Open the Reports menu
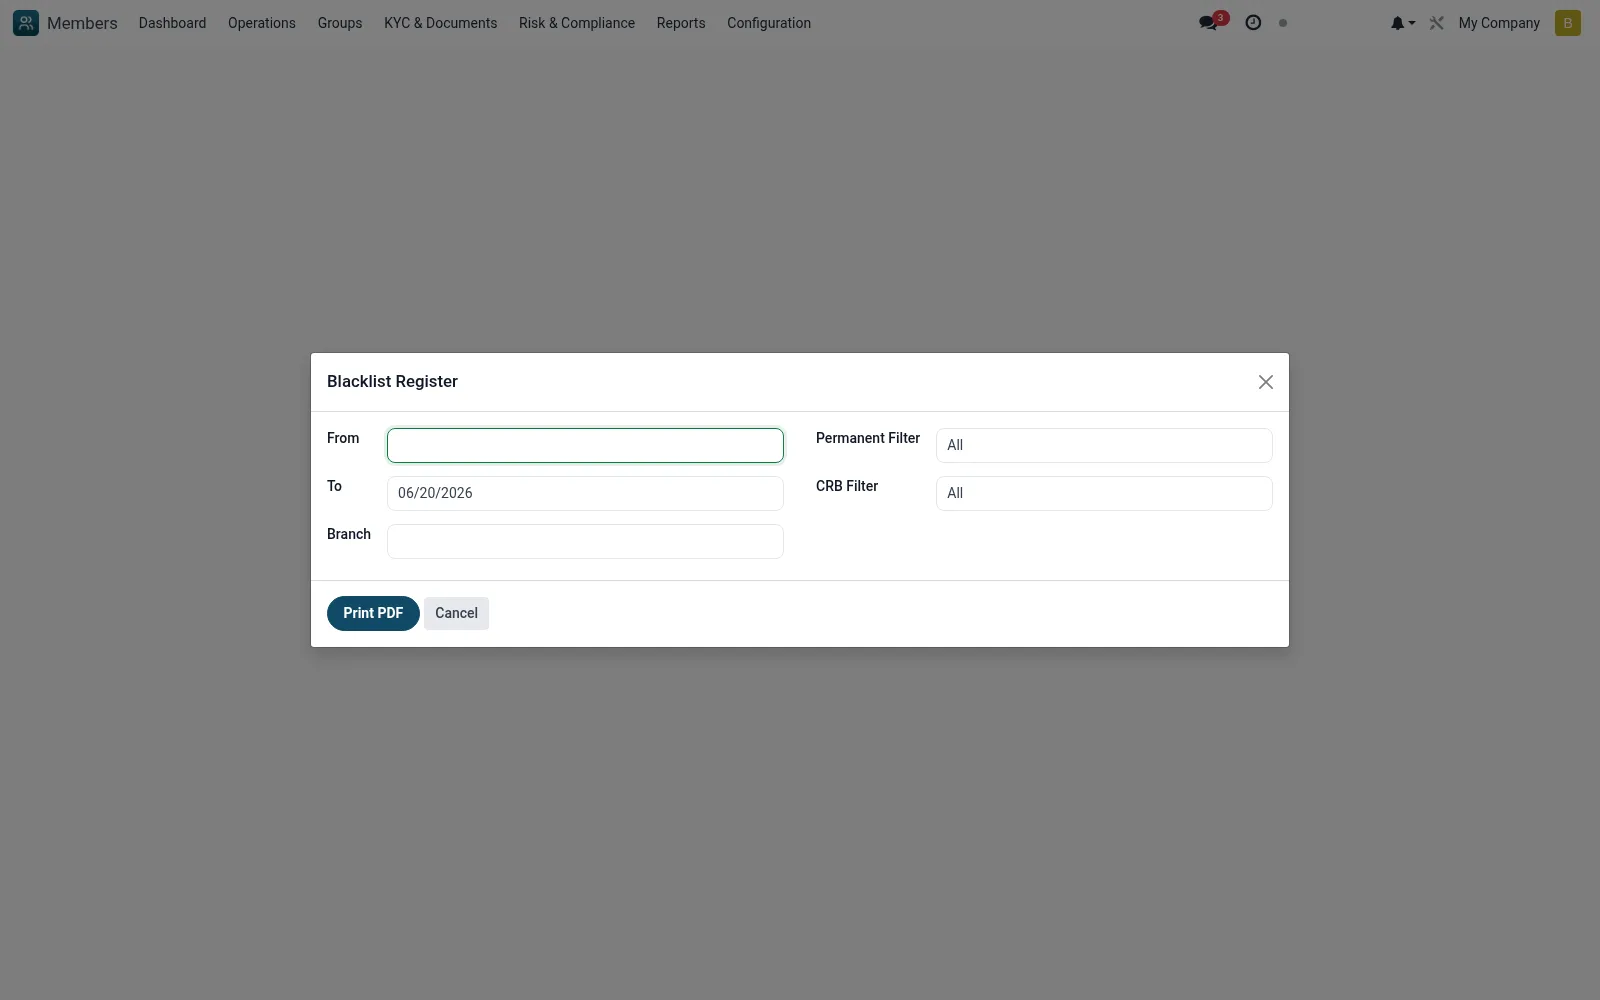 point(681,23)
